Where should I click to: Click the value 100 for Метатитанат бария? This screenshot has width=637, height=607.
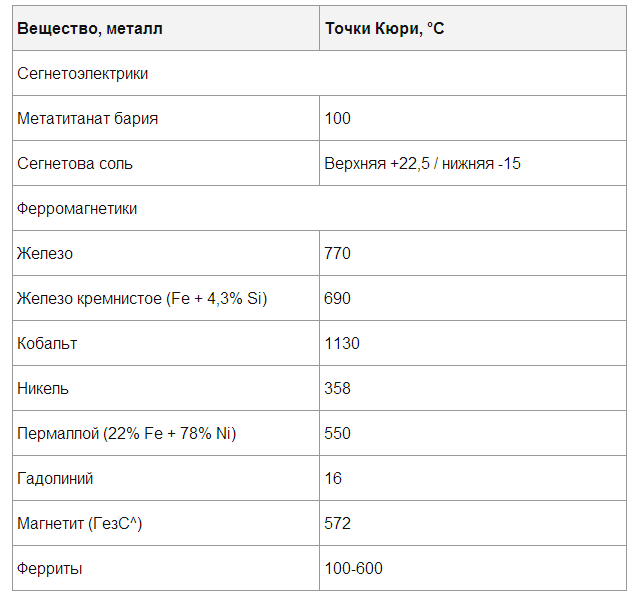click(338, 119)
